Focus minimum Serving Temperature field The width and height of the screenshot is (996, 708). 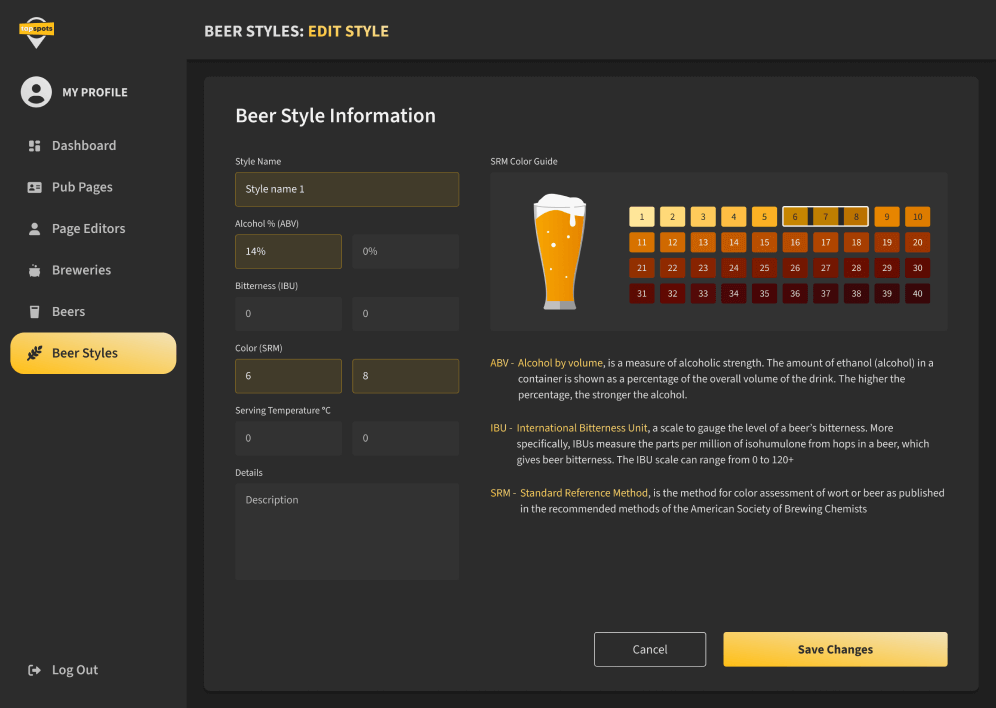[288, 438]
